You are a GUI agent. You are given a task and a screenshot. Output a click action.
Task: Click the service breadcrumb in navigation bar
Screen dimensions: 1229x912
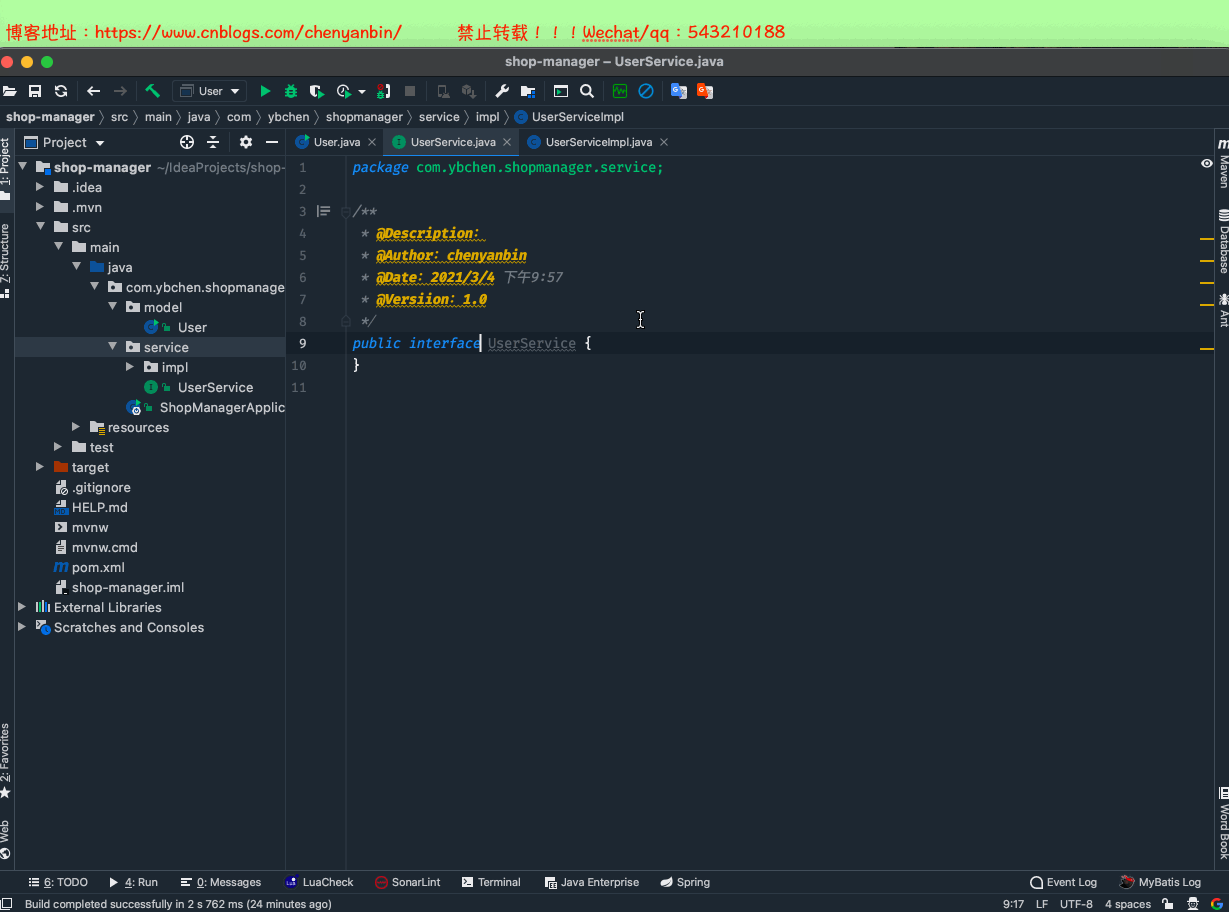439,117
